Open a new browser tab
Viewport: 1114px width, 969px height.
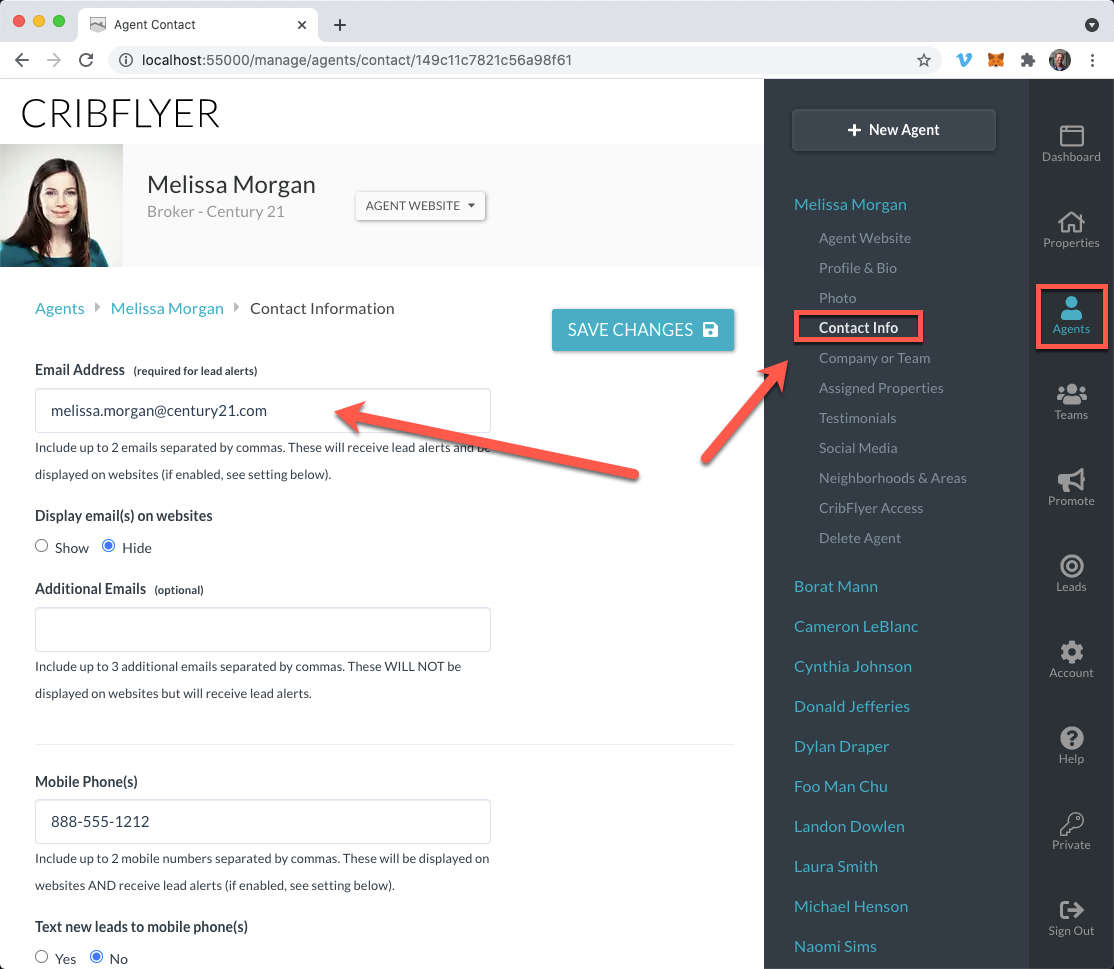click(x=340, y=25)
